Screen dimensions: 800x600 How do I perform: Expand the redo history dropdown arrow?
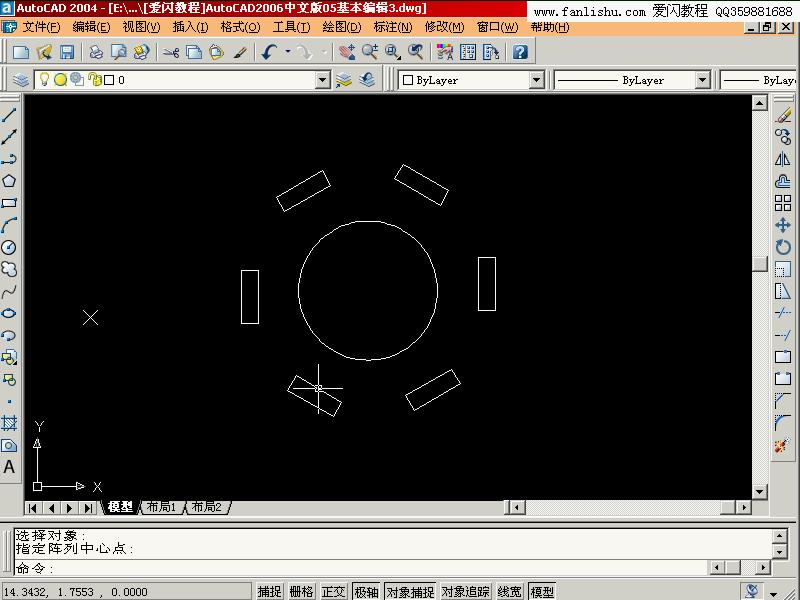click(x=323, y=52)
